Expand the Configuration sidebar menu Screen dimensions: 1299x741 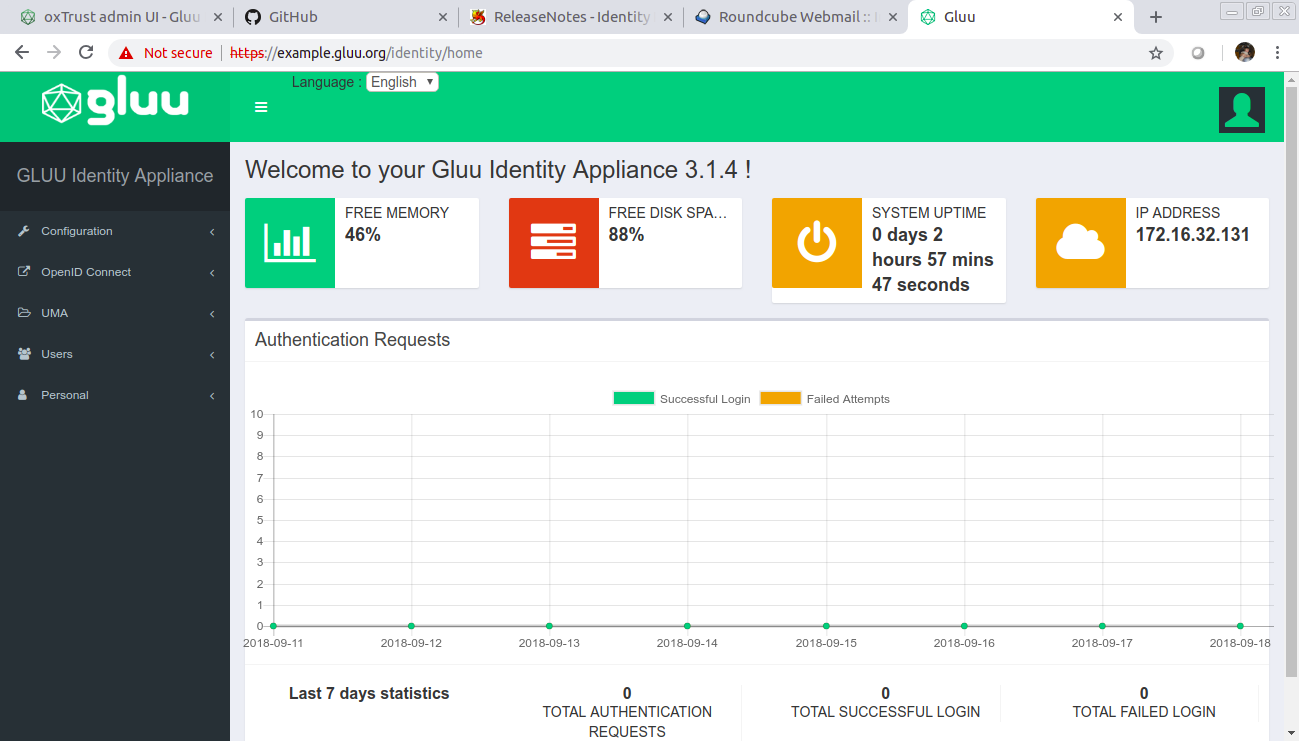[x=77, y=231]
